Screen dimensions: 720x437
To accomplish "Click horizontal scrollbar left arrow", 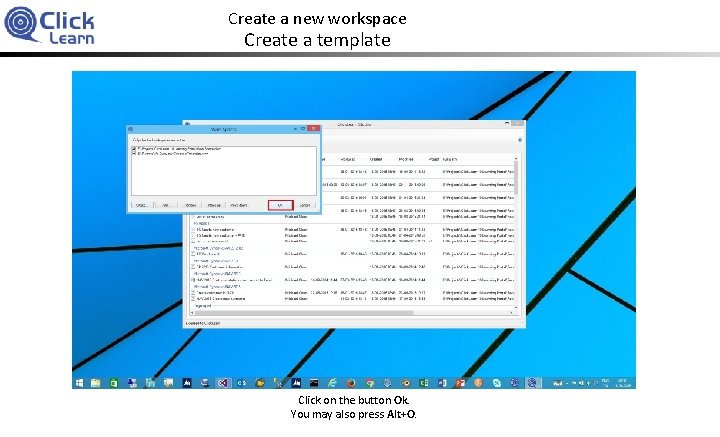I will click(192, 313).
